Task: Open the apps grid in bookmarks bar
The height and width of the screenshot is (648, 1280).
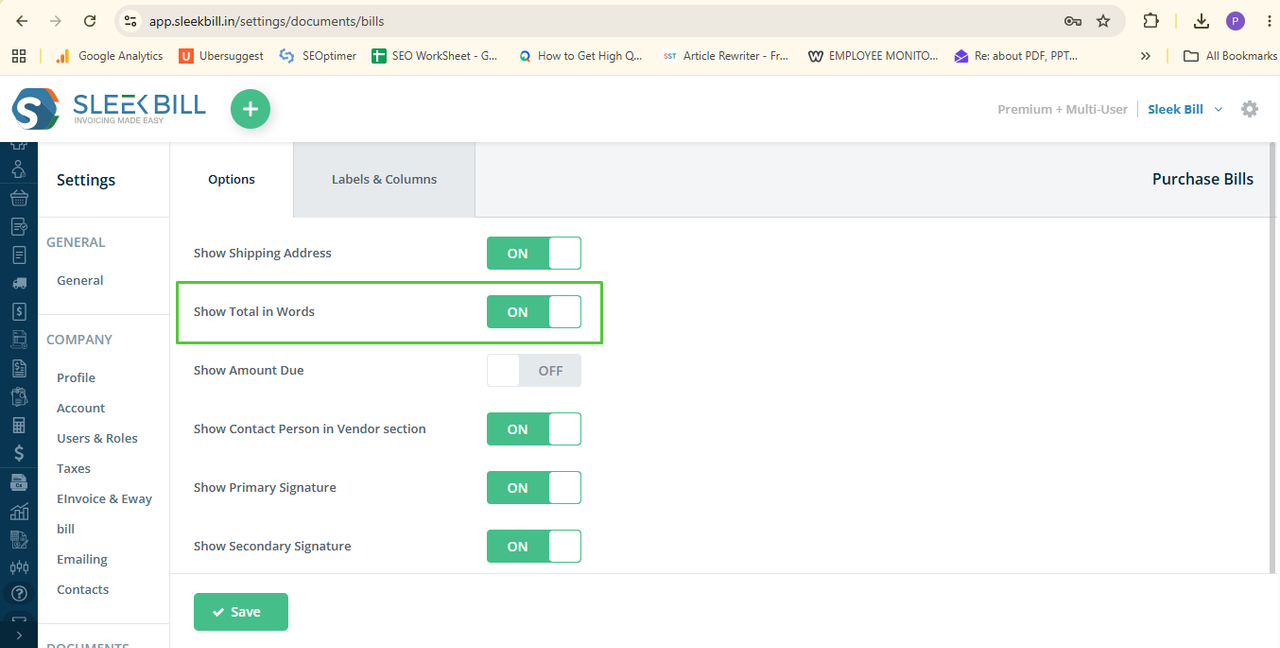Action: (x=18, y=56)
